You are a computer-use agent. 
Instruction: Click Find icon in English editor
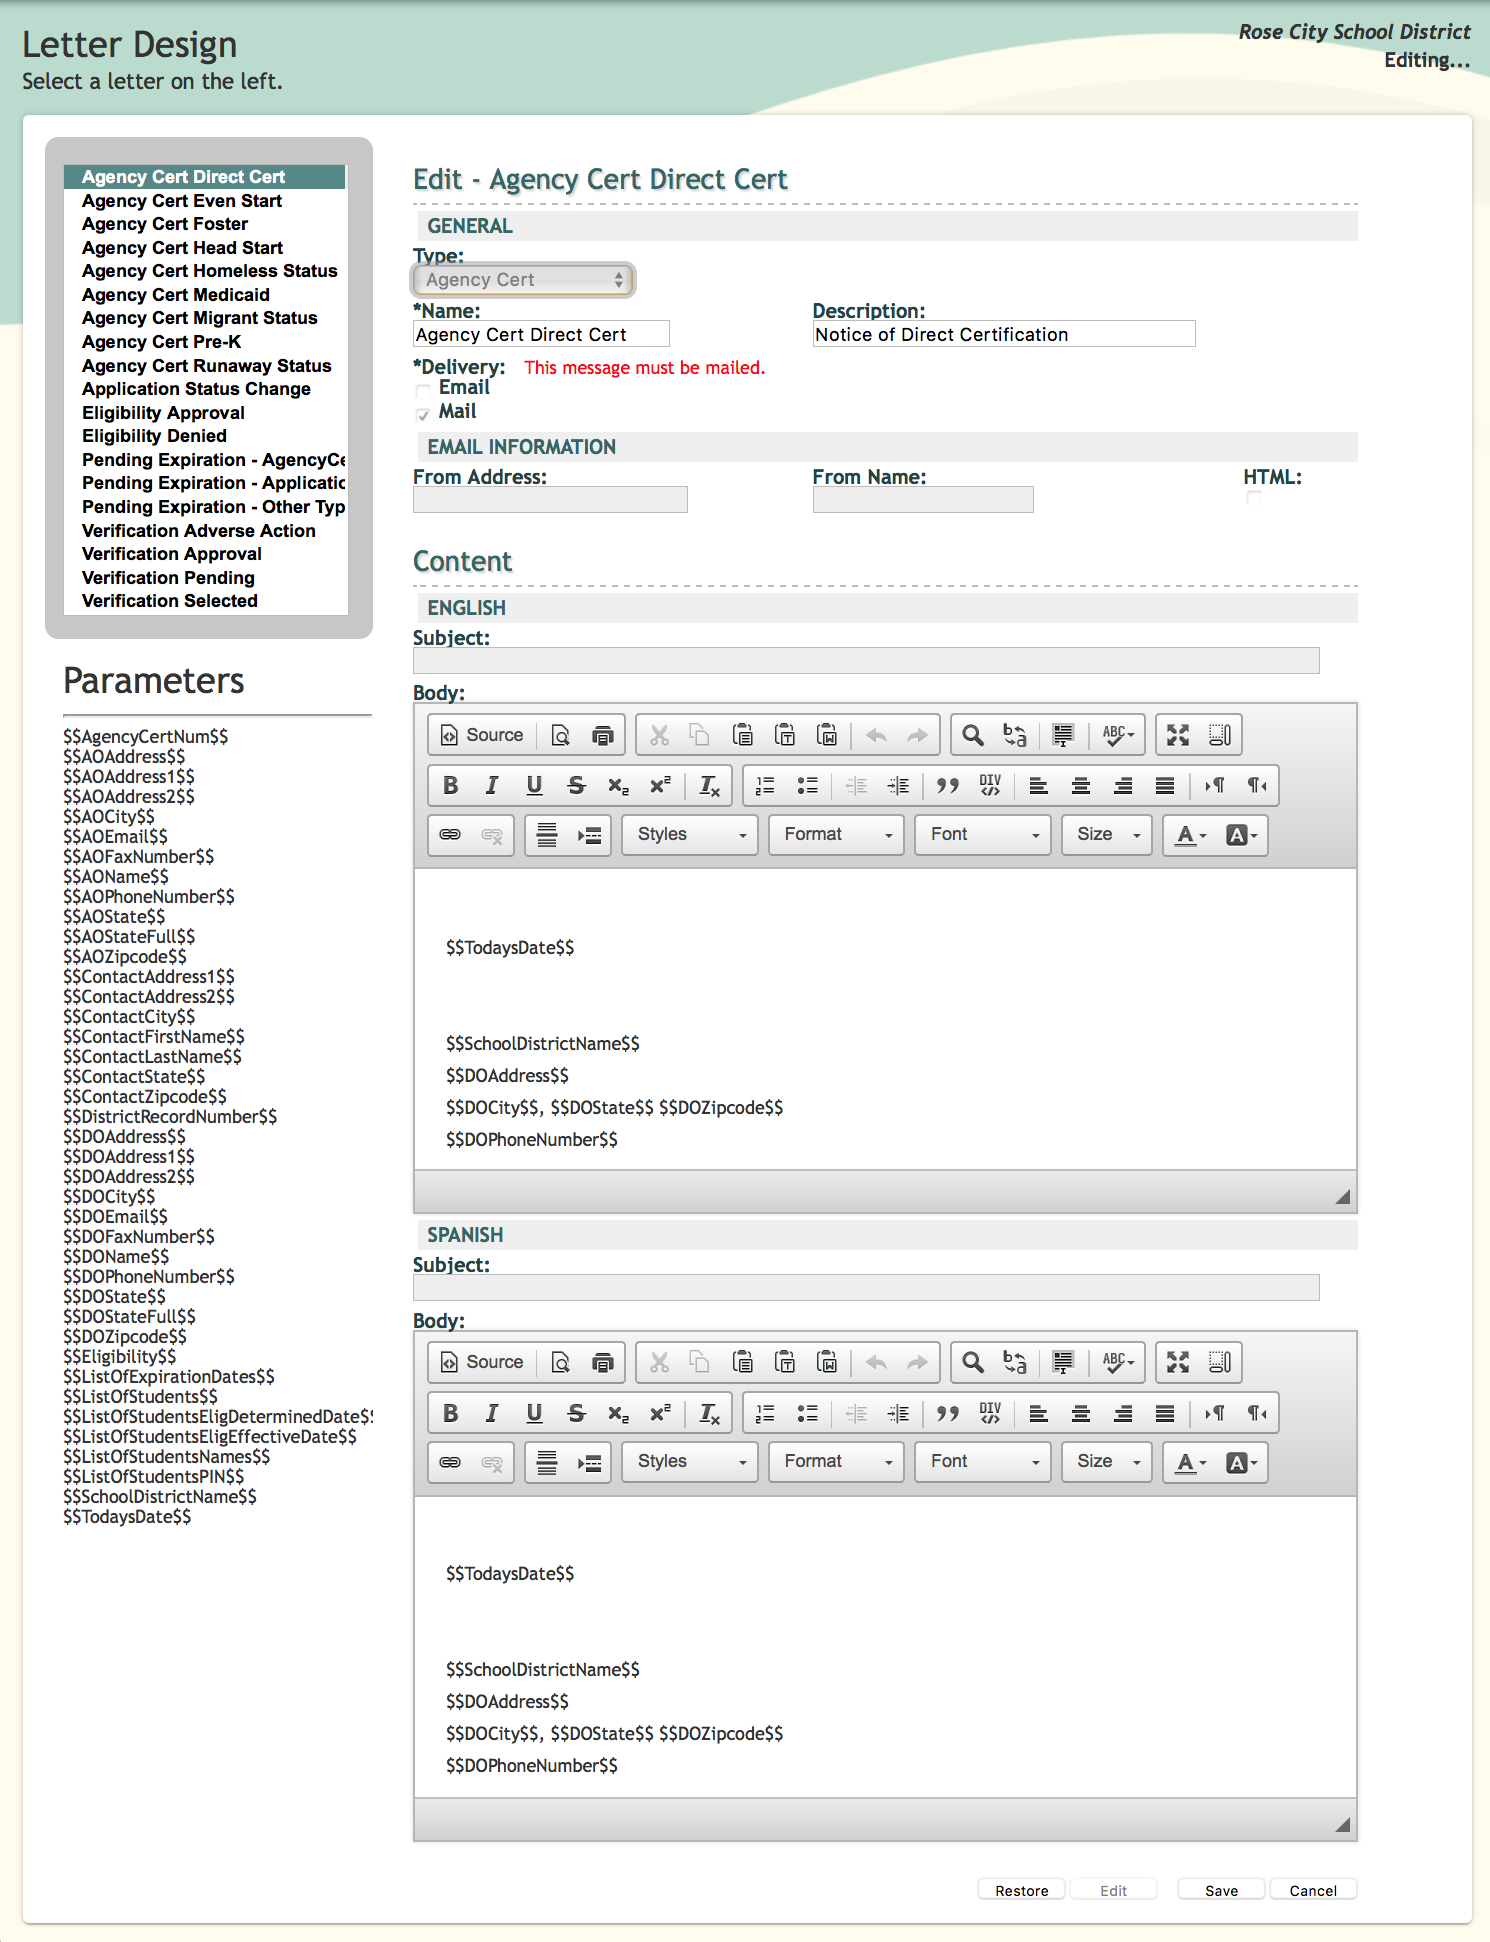point(972,735)
